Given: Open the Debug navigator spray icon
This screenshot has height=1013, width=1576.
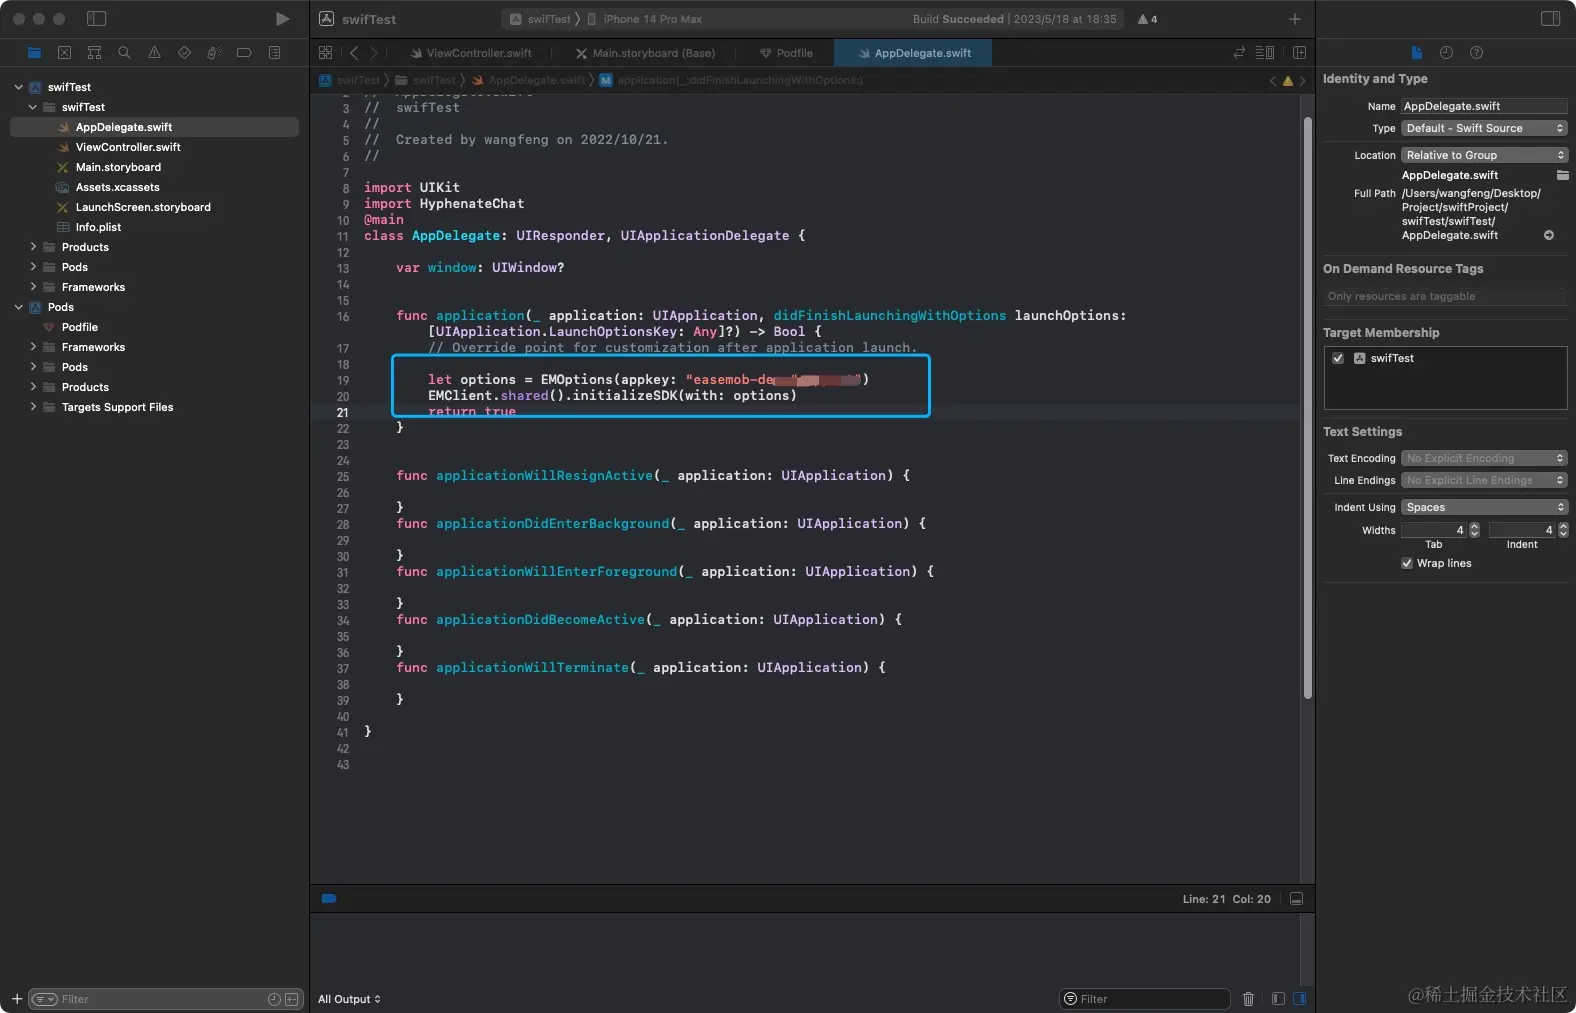Looking at the screenshot, I should pyautogui.click(x=214, y=53).
